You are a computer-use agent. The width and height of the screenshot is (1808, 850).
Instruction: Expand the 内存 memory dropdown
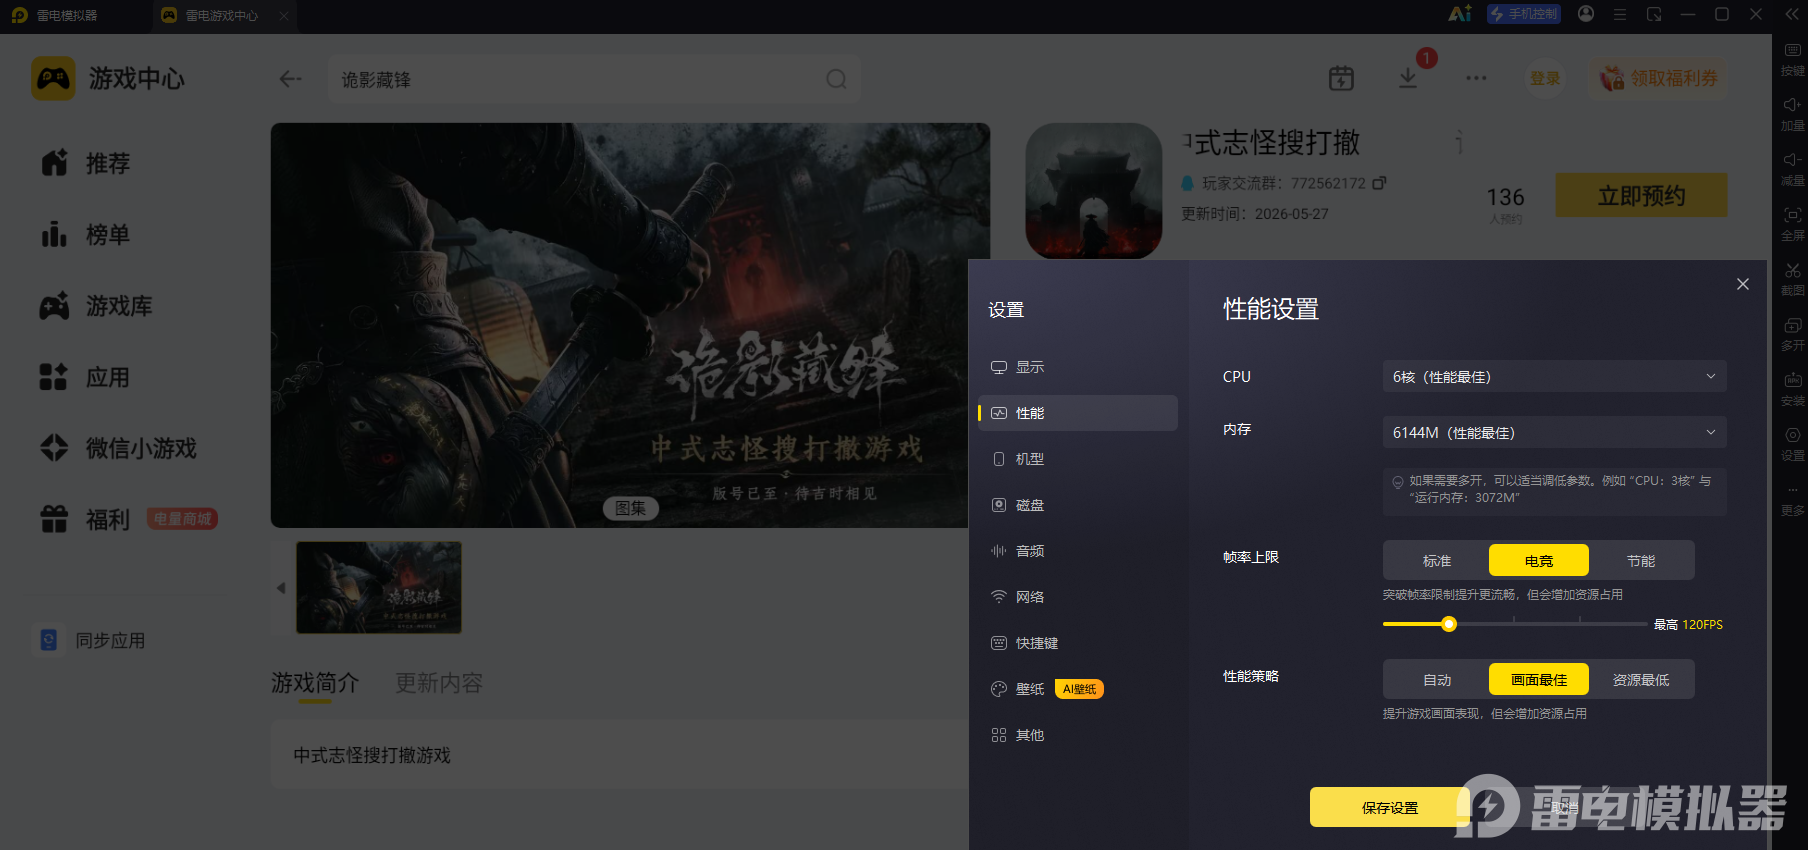[x=1555, y=433]
